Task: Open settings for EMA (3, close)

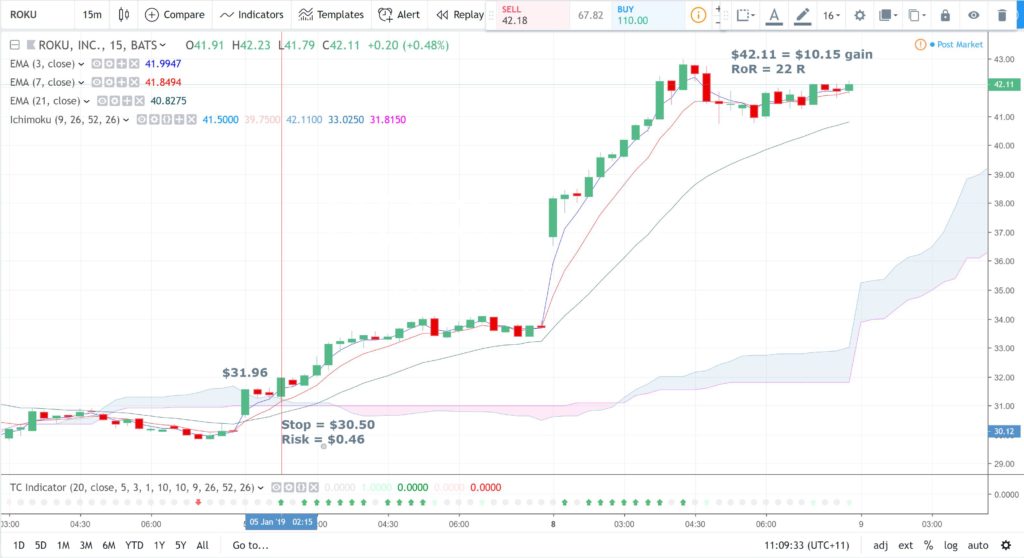Action: [x=109, y=63]
